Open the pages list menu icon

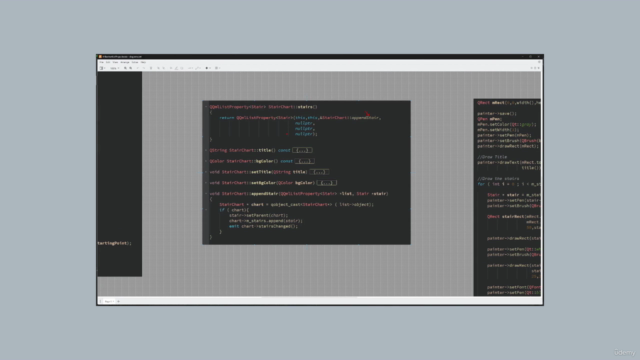(100, 301)
